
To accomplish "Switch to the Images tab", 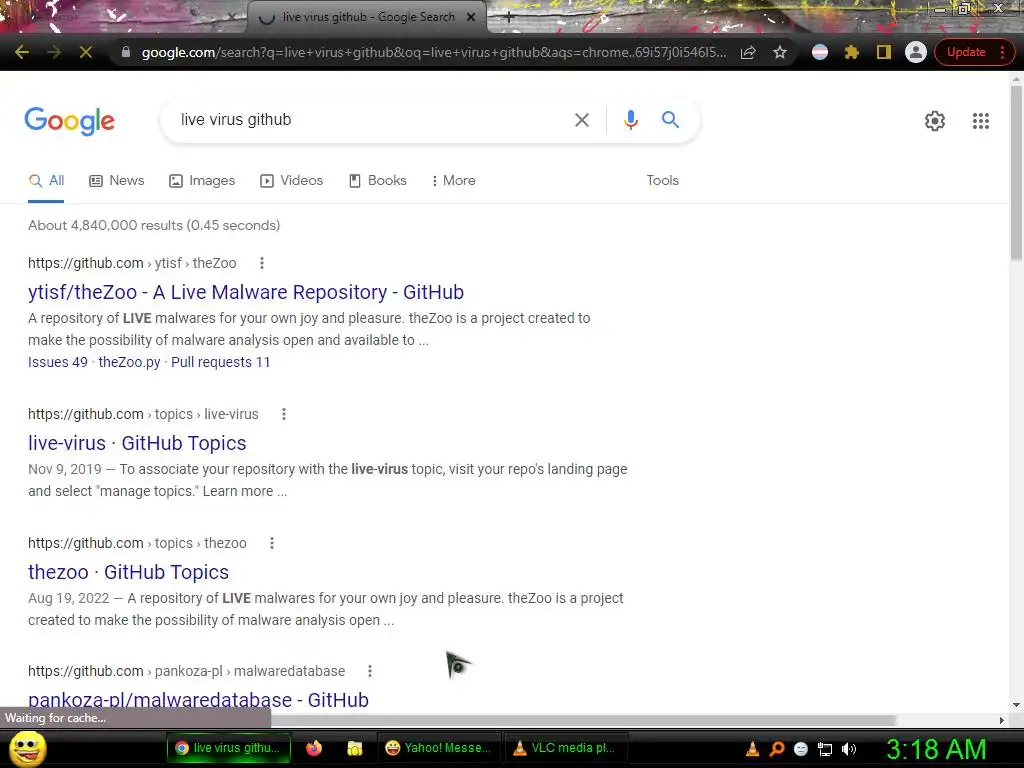I will (x=202, y=181).
